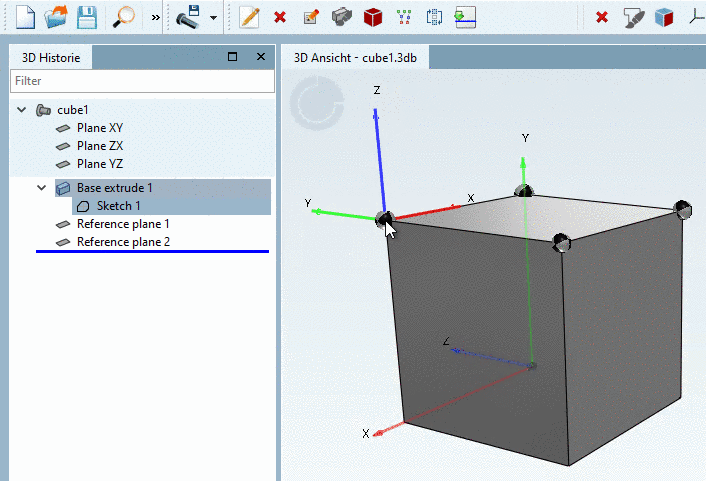
Task: Click the red X delete icon after the pencil
Action: [280, 18]
